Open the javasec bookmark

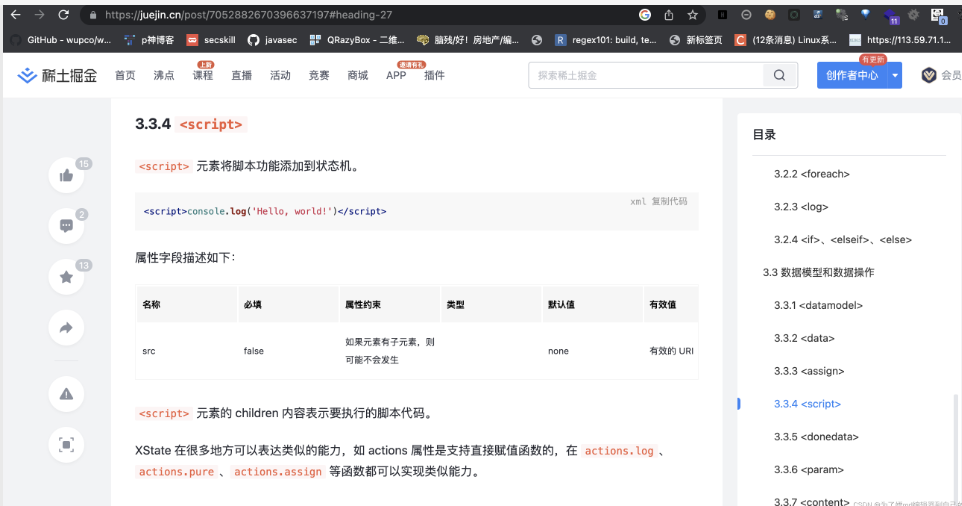click(272, 40)
